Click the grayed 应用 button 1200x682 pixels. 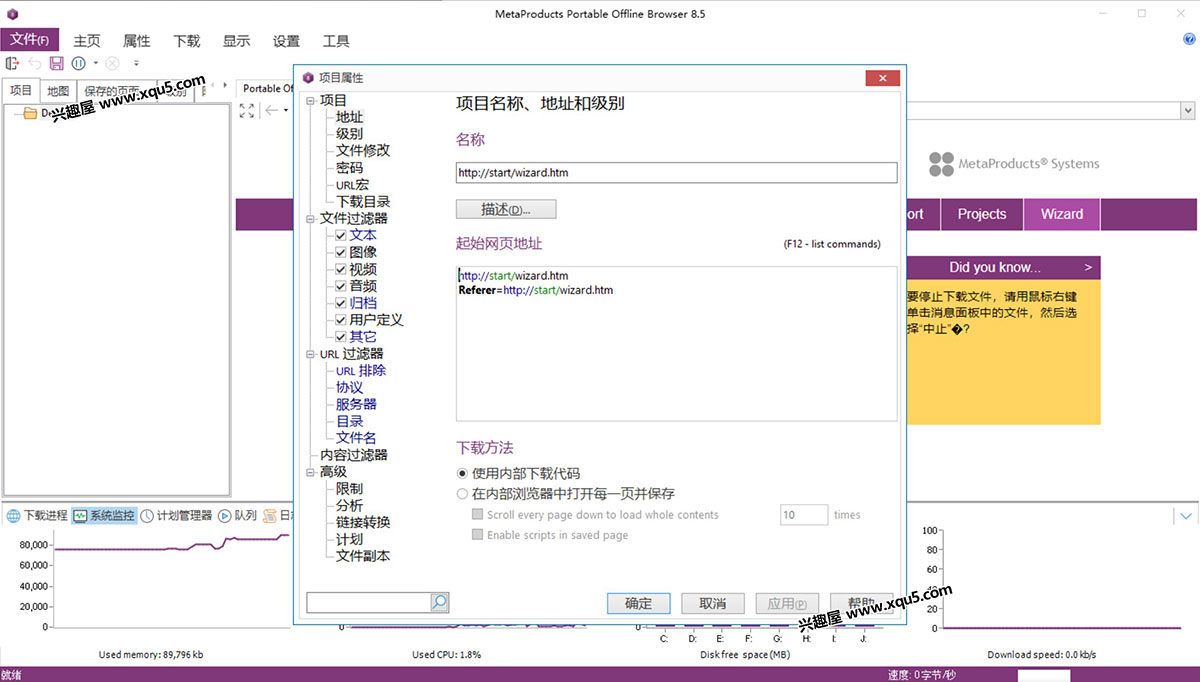click(x=787, y=603)
